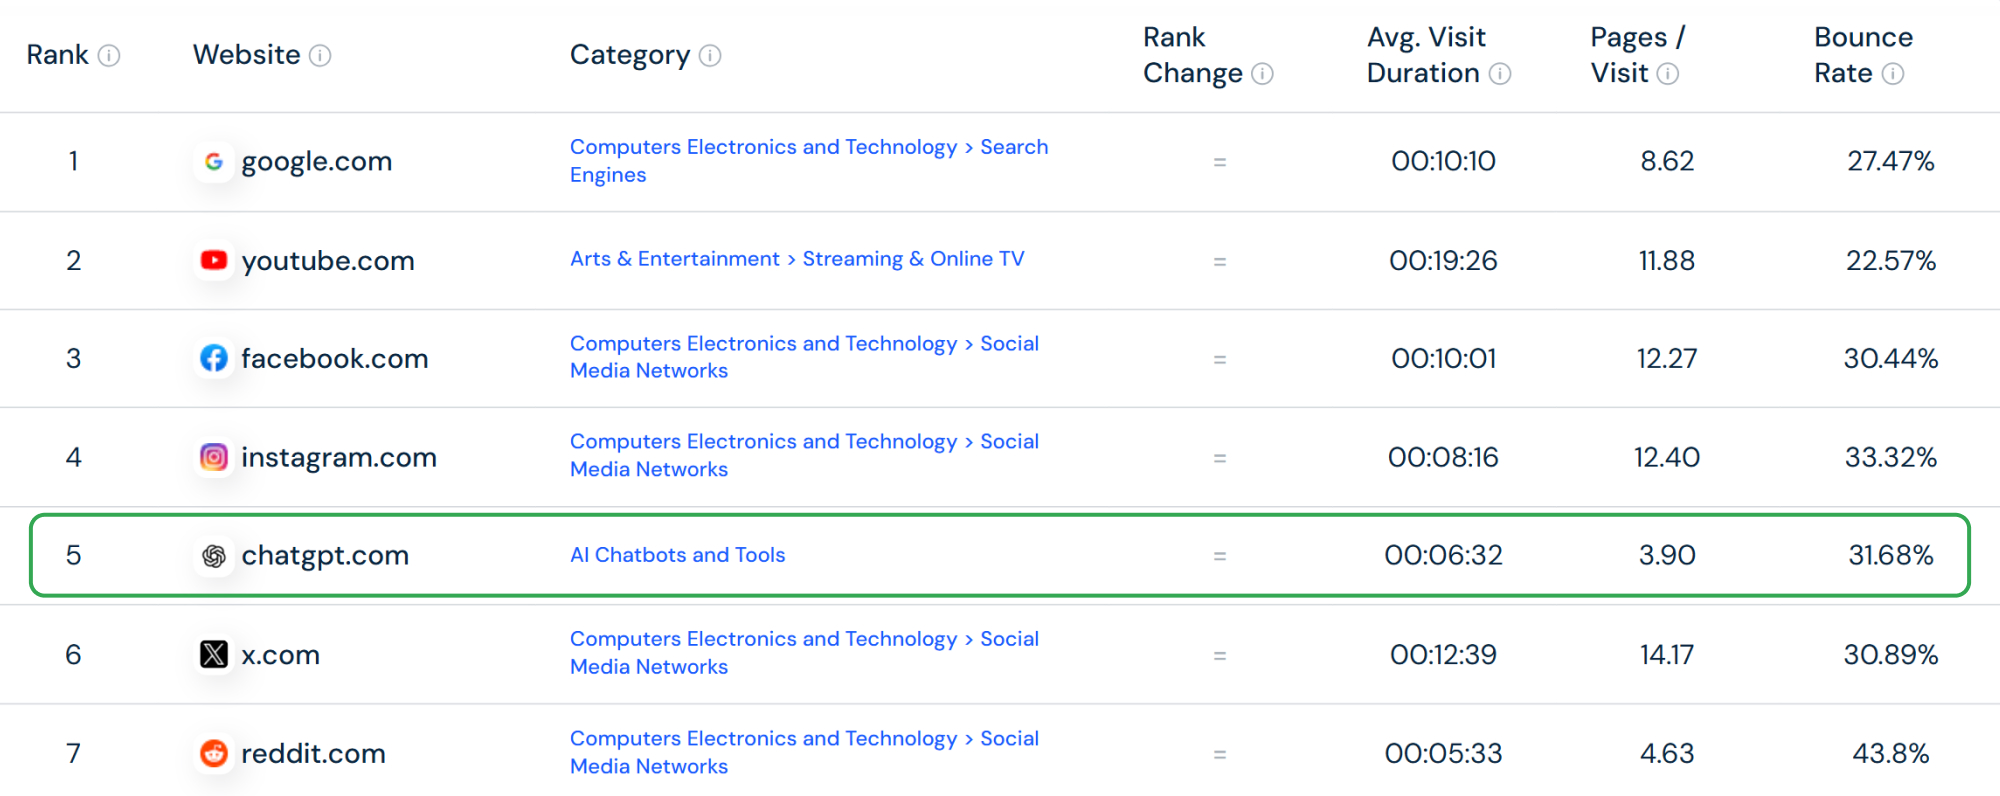Click the Facebook logo icon
Viewport: 2000px width, 796px height.
pos(214,358)
